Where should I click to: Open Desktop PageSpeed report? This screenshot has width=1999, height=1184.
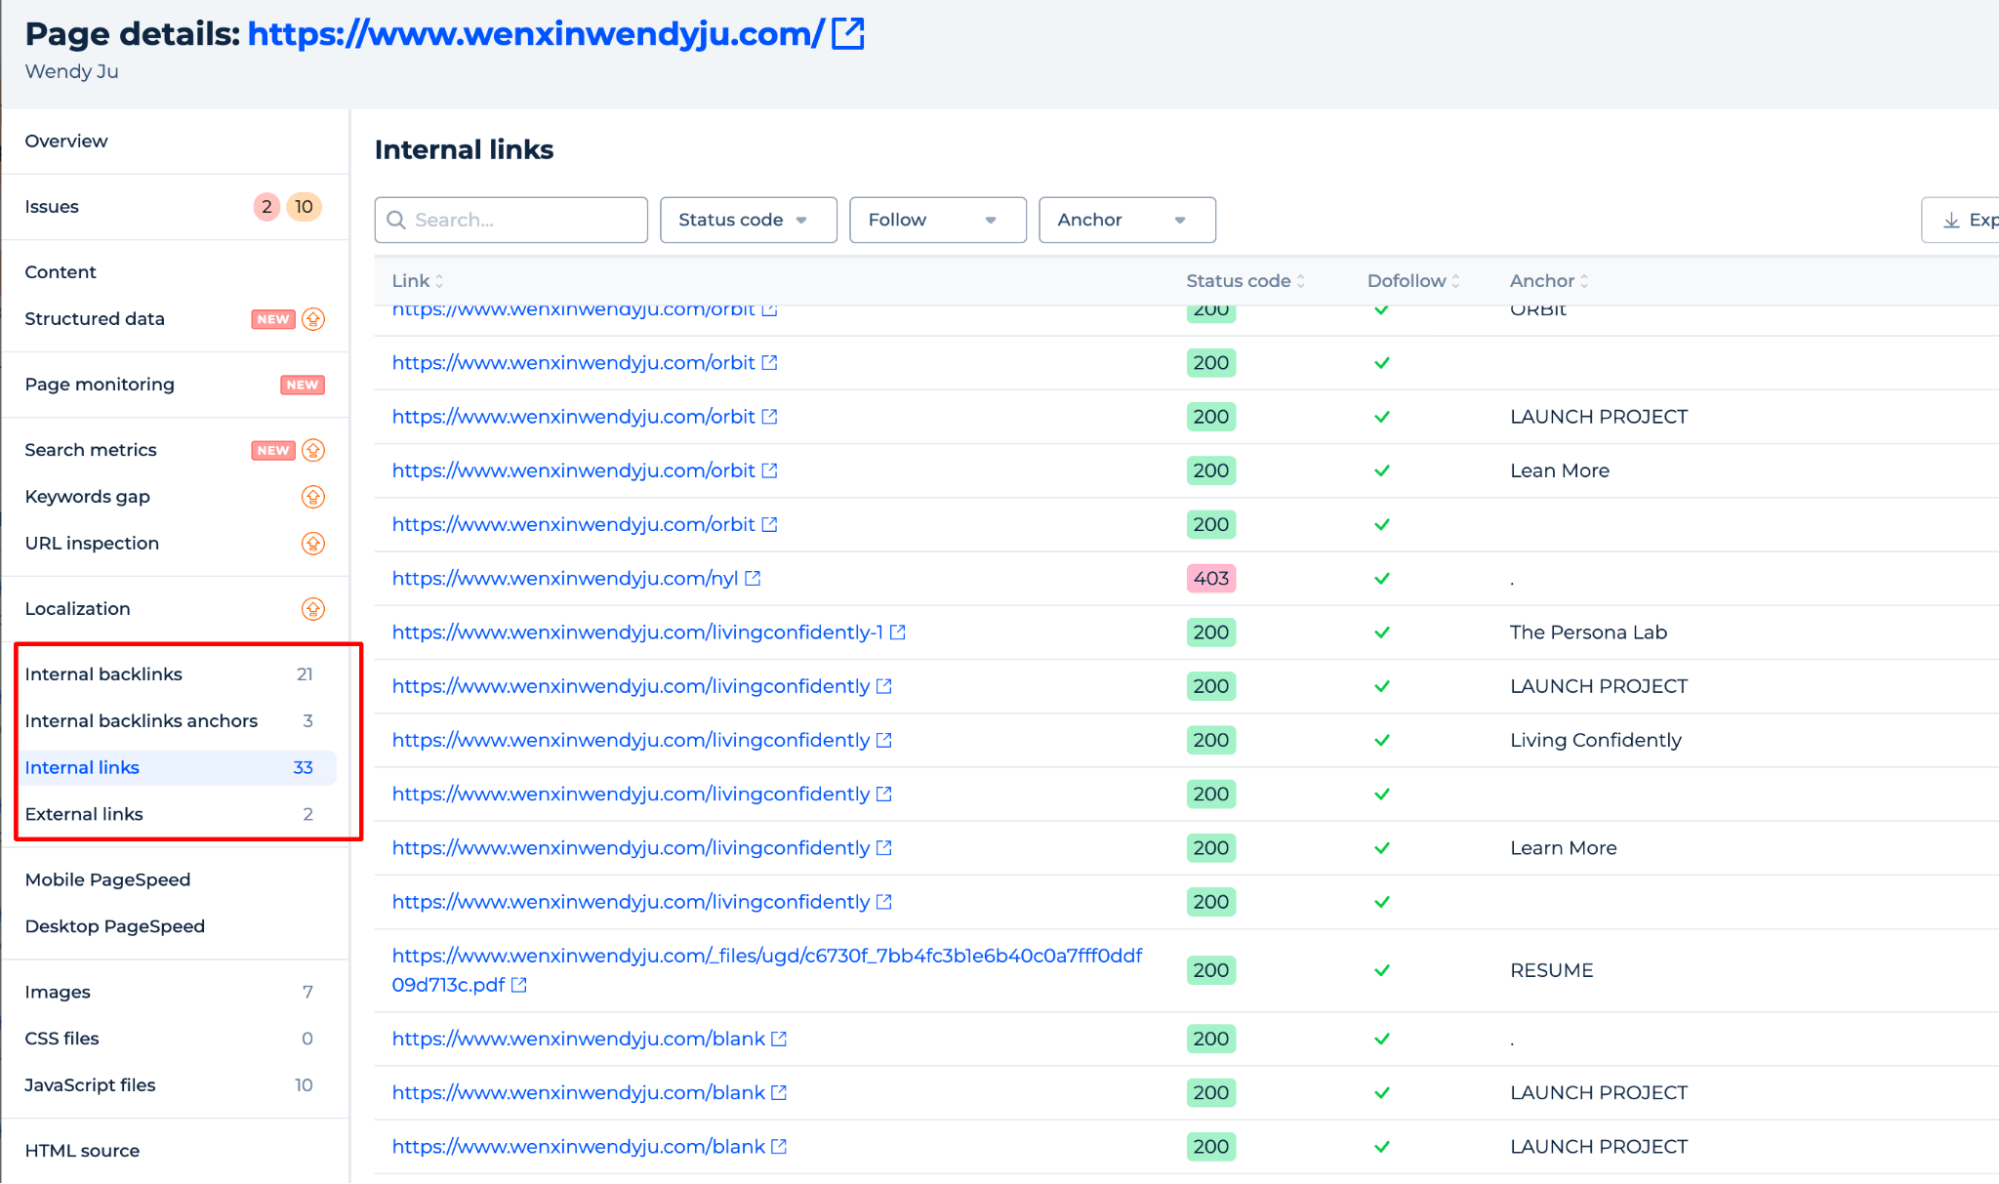coord(115,927)
